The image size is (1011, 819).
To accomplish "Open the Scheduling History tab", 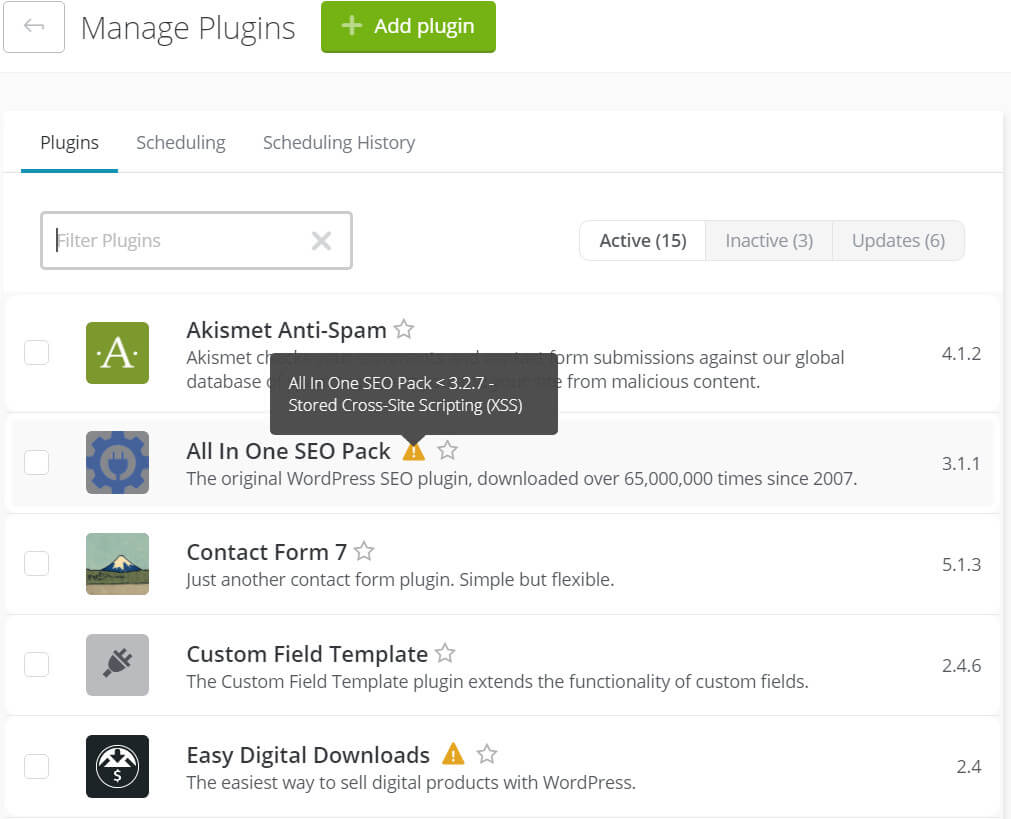I will (339, 143).
